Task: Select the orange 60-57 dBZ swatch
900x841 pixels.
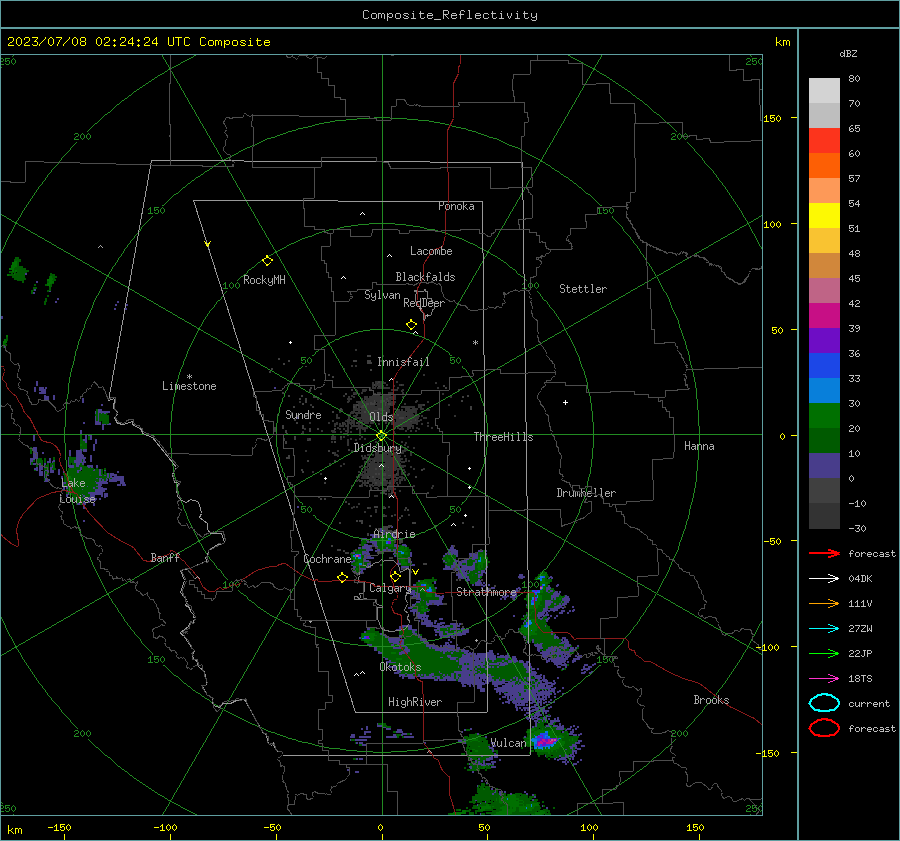Action: [824, 165]
